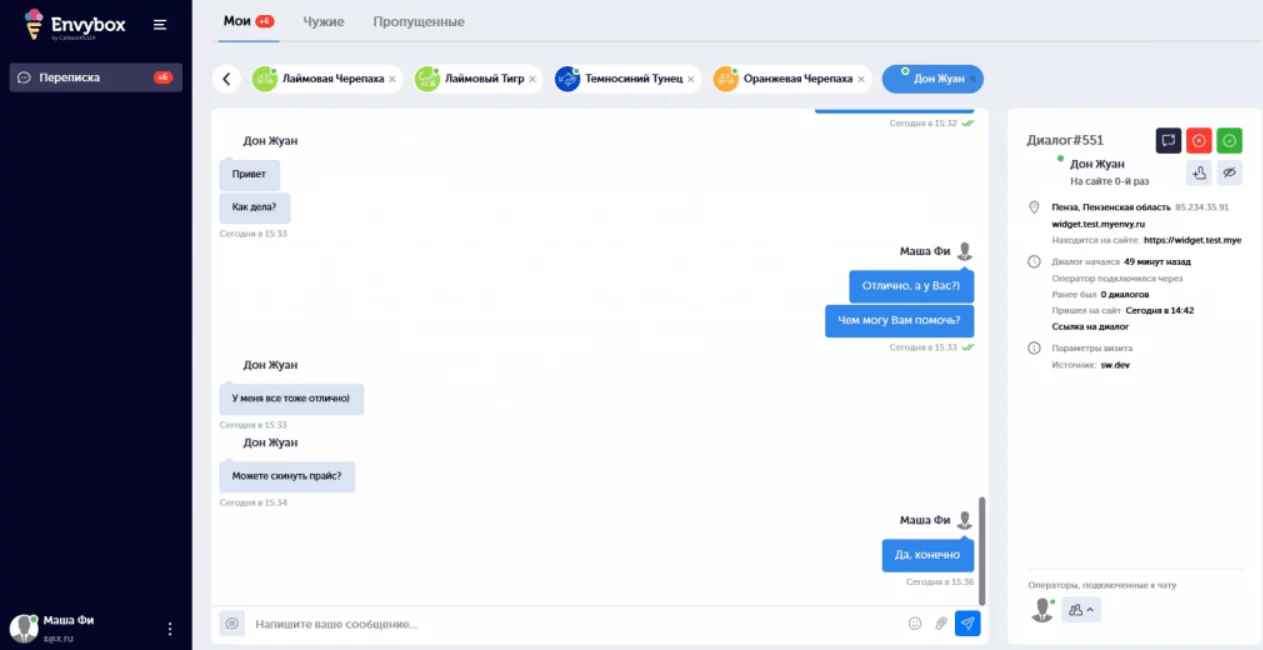Open the https://widget.test.mye site link
The width and height of the screenshot is (1263, 650).
coord(1193,240)
